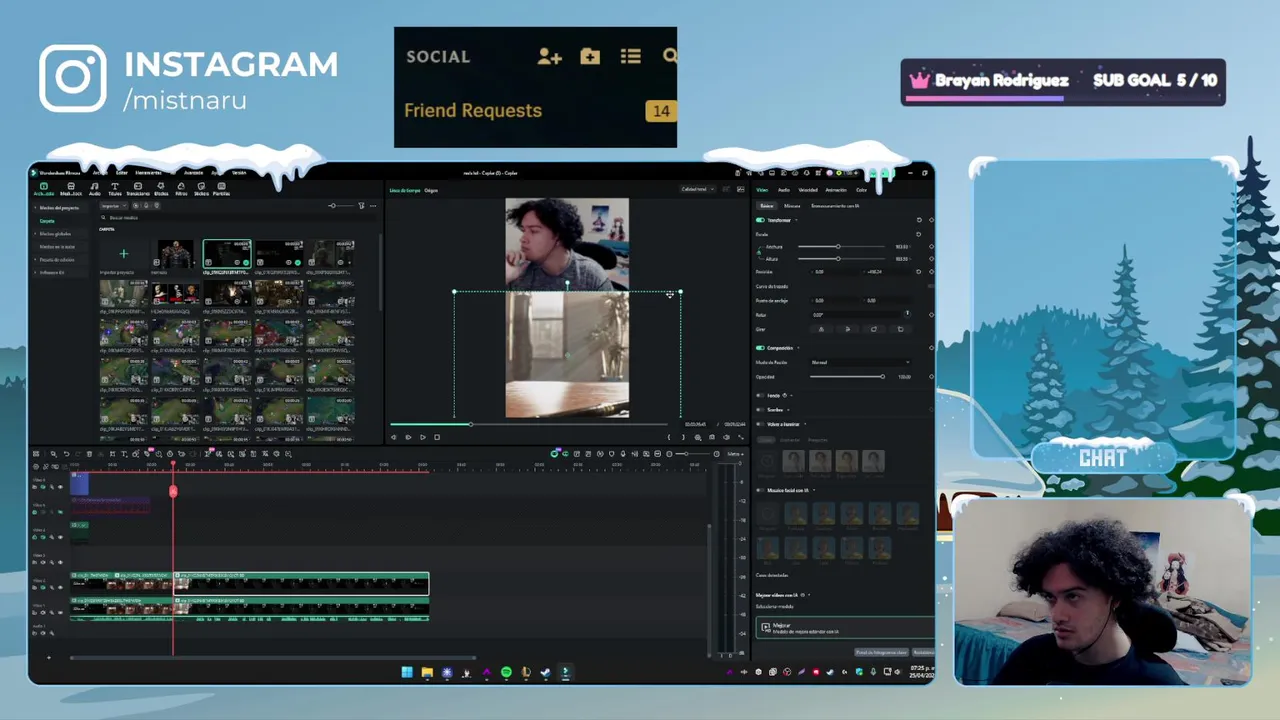Click the Windows Start button
1280x720 pixels.
(407, 672)
